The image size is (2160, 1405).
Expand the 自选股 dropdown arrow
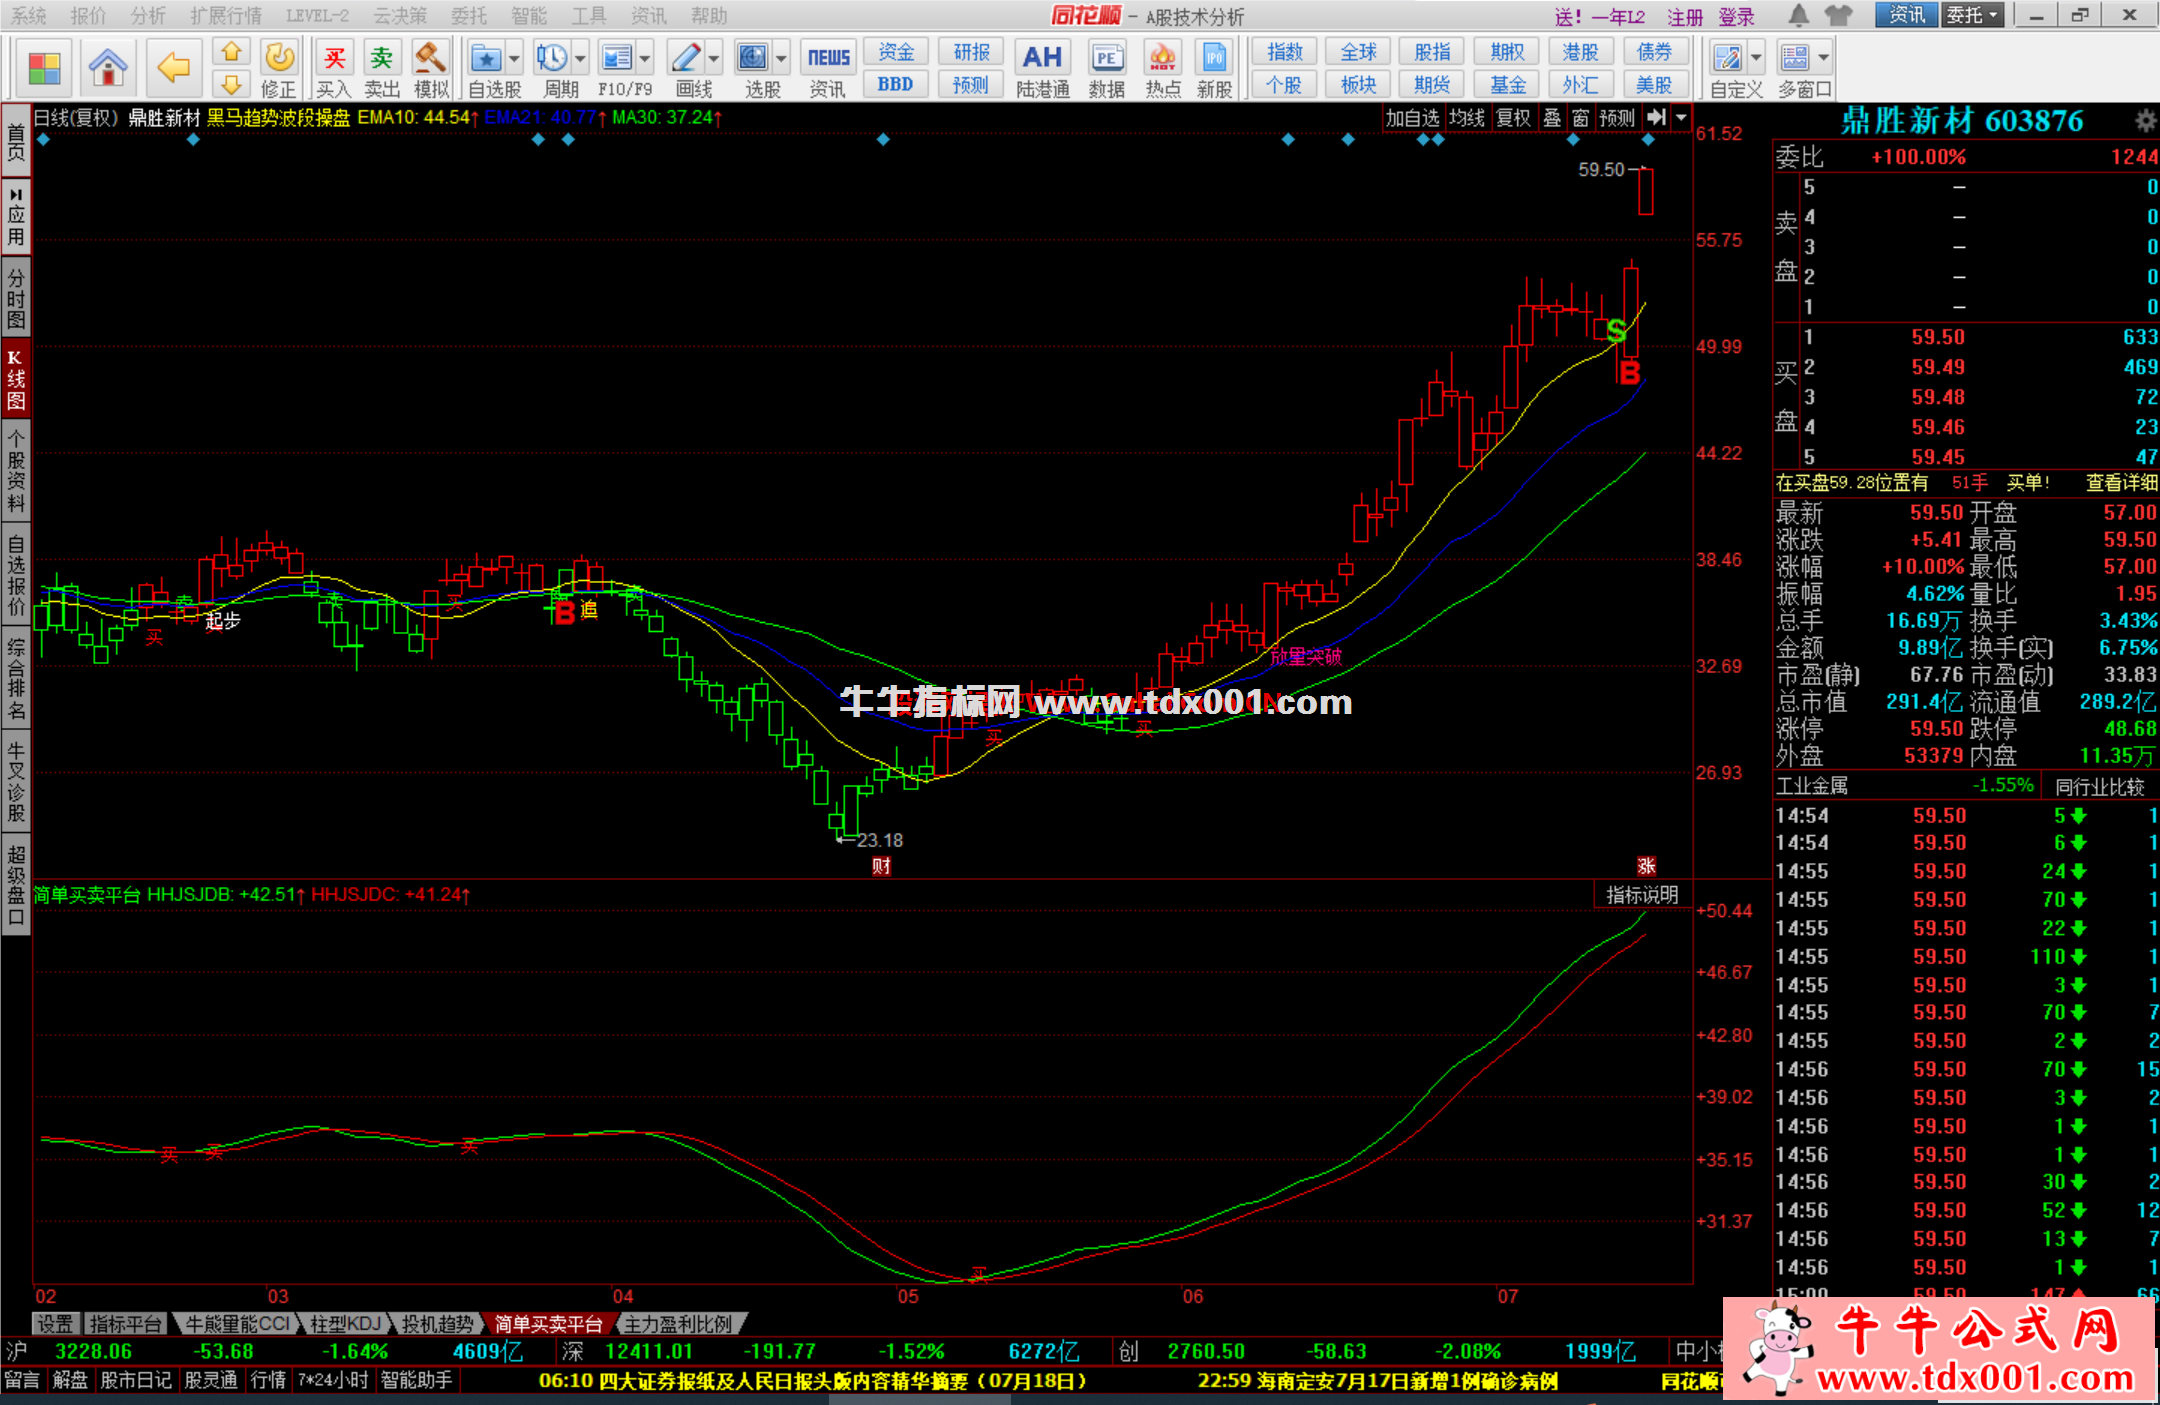(514, 59)
